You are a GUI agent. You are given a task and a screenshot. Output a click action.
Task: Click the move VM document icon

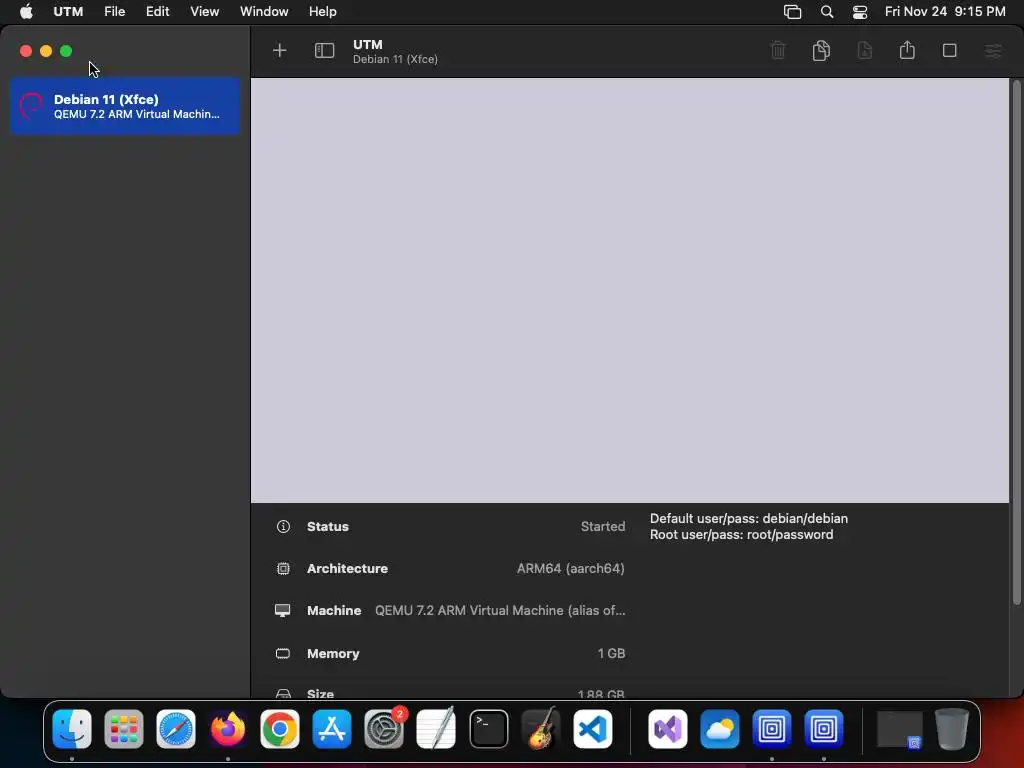tap(865, 50)
